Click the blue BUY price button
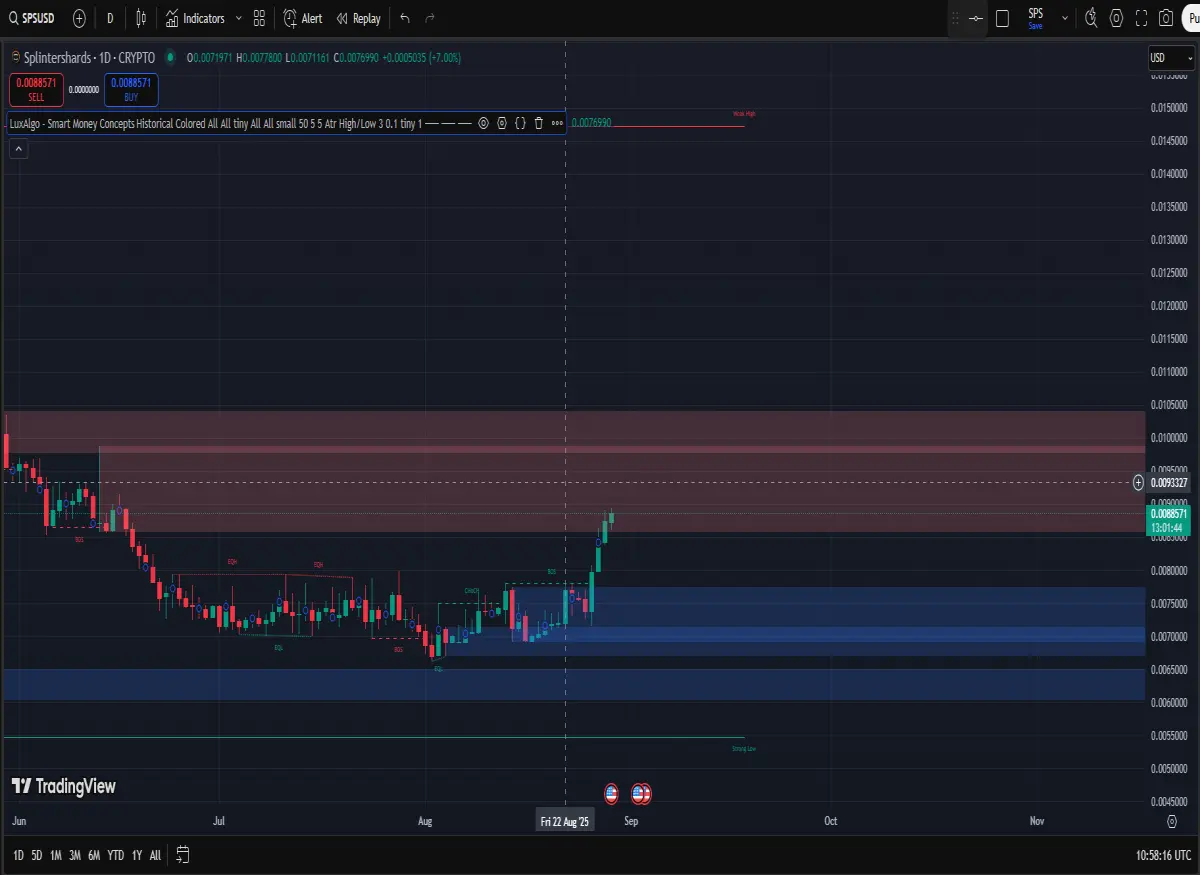This screenshot has height=875, width=1200. point(131,90)
